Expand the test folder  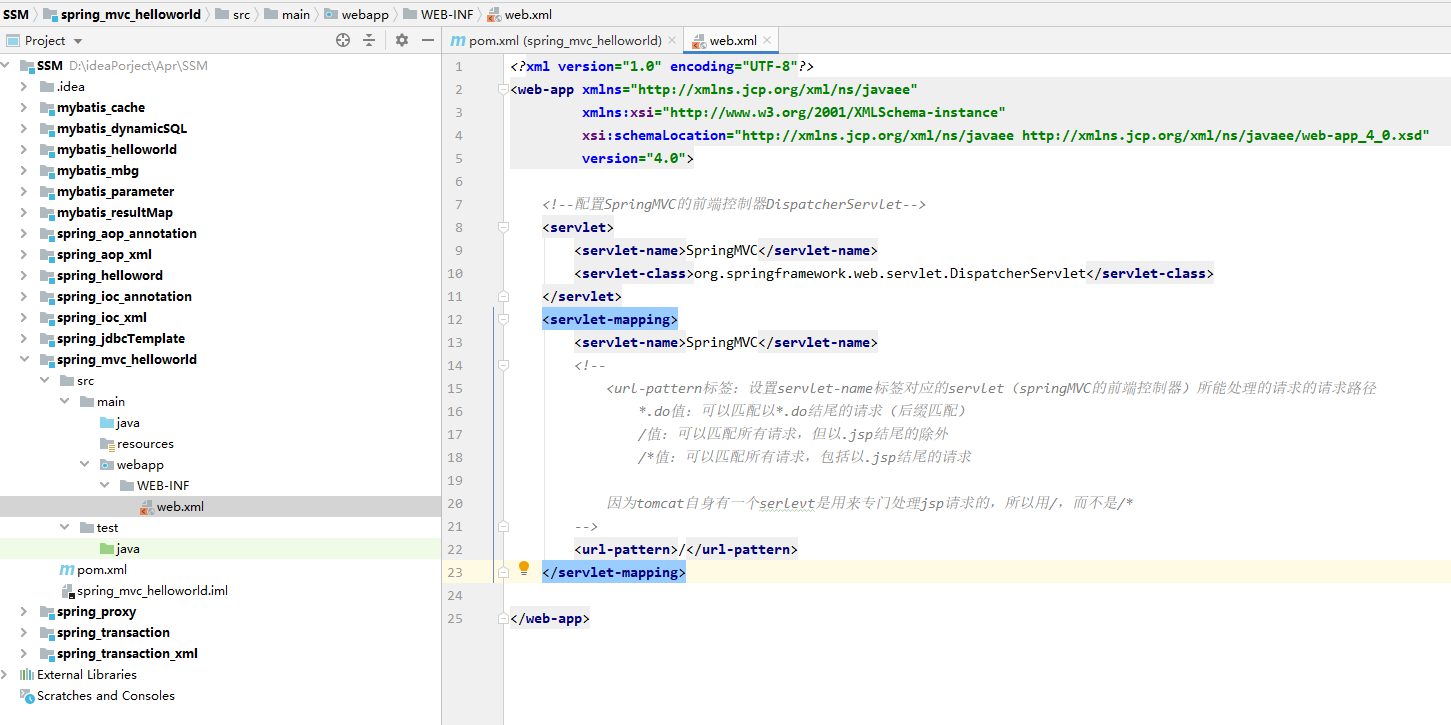click(x=64, y=528)
